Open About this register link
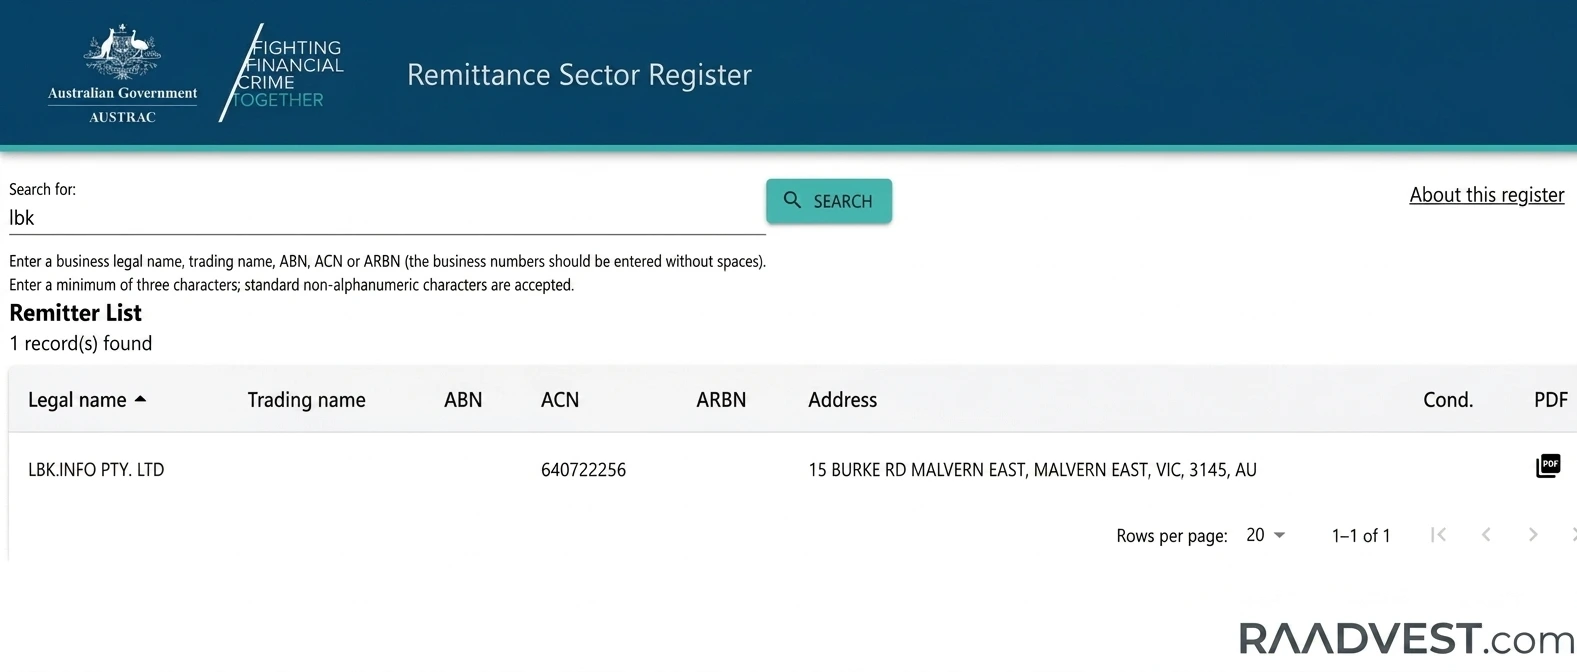The height and width of the screenshot is (672, 1577). tap(1487, 195)
